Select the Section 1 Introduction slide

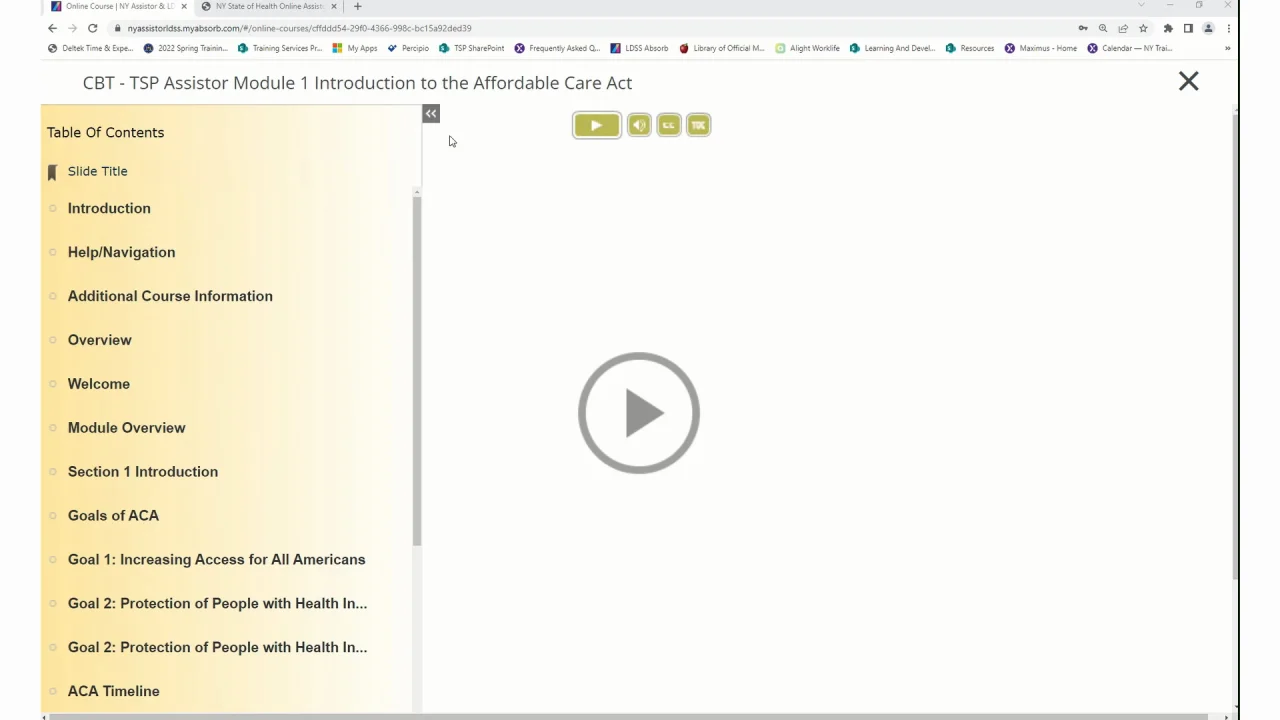(142, 472)
